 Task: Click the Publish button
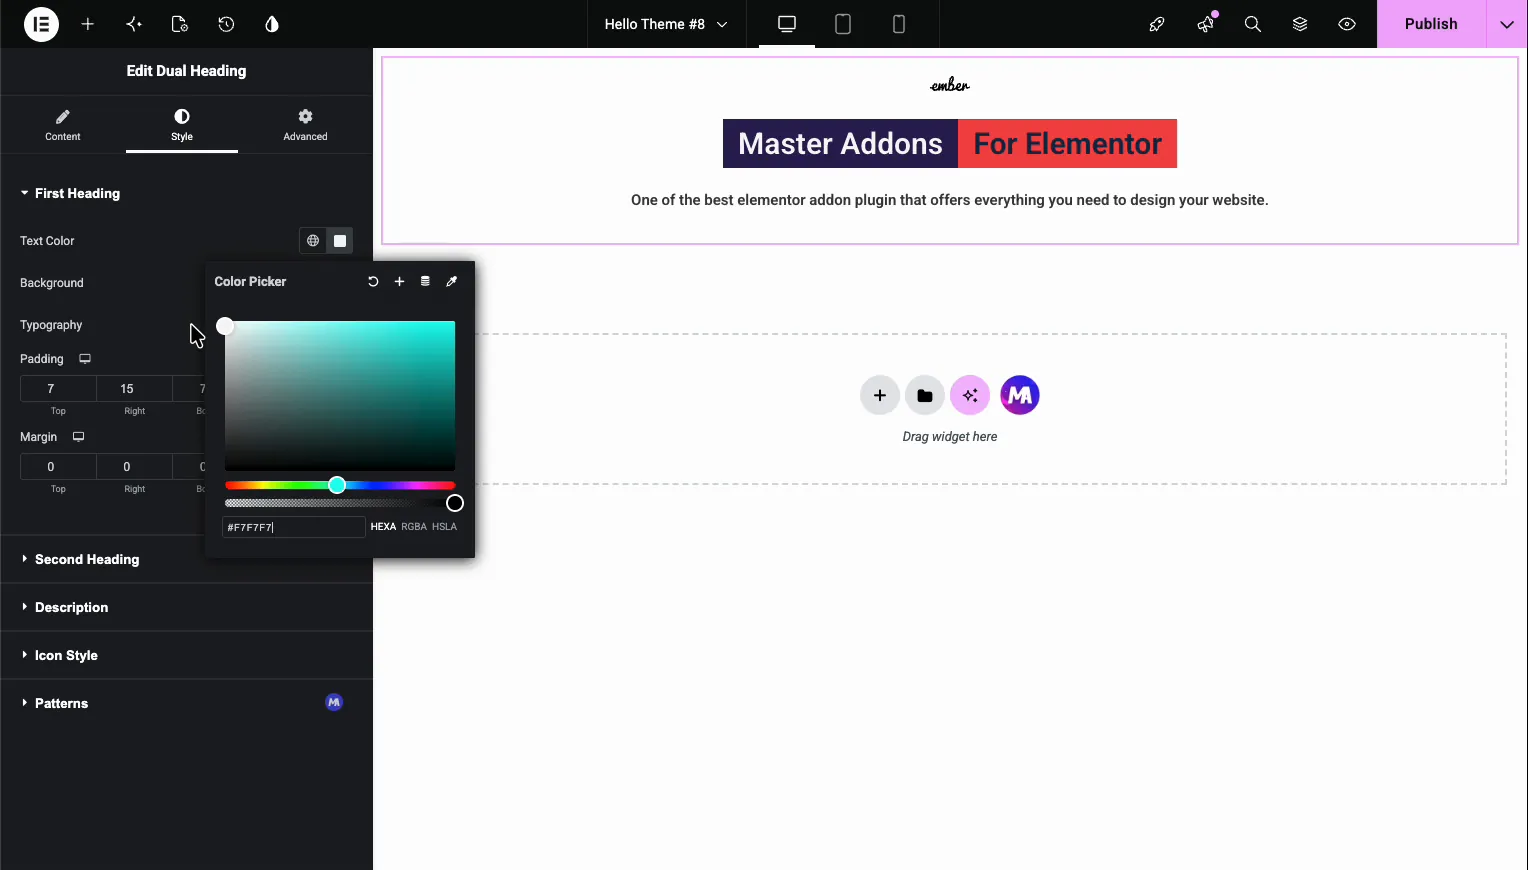(1431, 24)
